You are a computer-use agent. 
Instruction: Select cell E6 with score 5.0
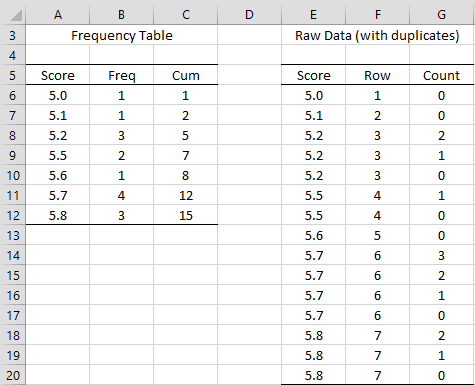pyautogui.click(x=313, y=95)
